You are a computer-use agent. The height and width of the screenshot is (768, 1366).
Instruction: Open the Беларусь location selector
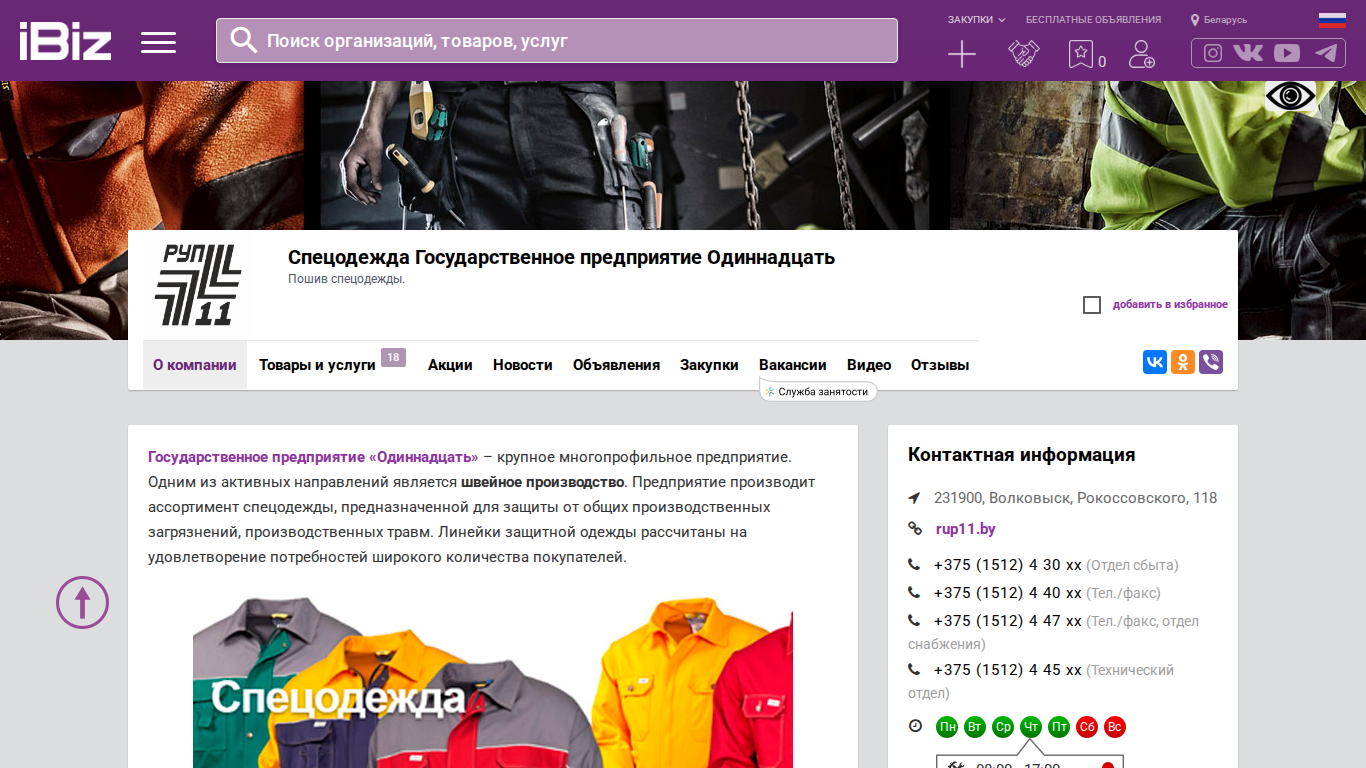click(1219, 20)
